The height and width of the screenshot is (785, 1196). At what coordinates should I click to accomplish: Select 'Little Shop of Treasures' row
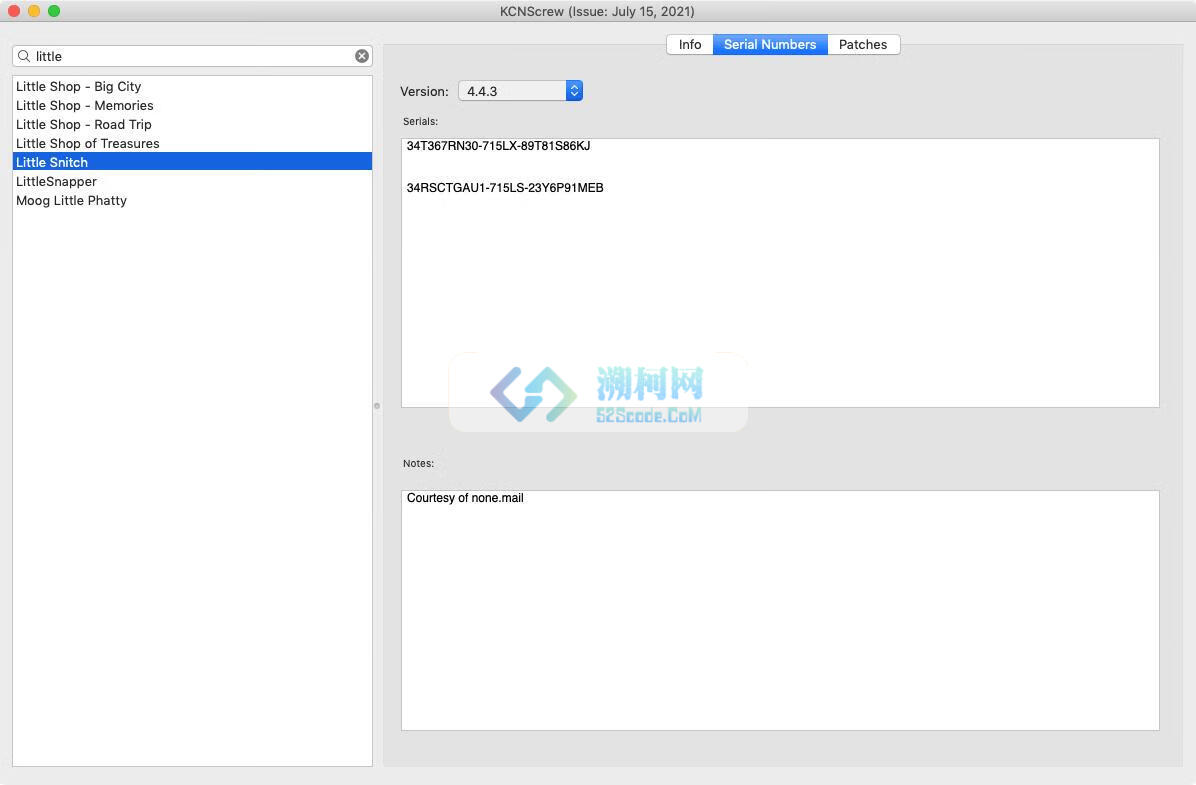click(192, 143)
